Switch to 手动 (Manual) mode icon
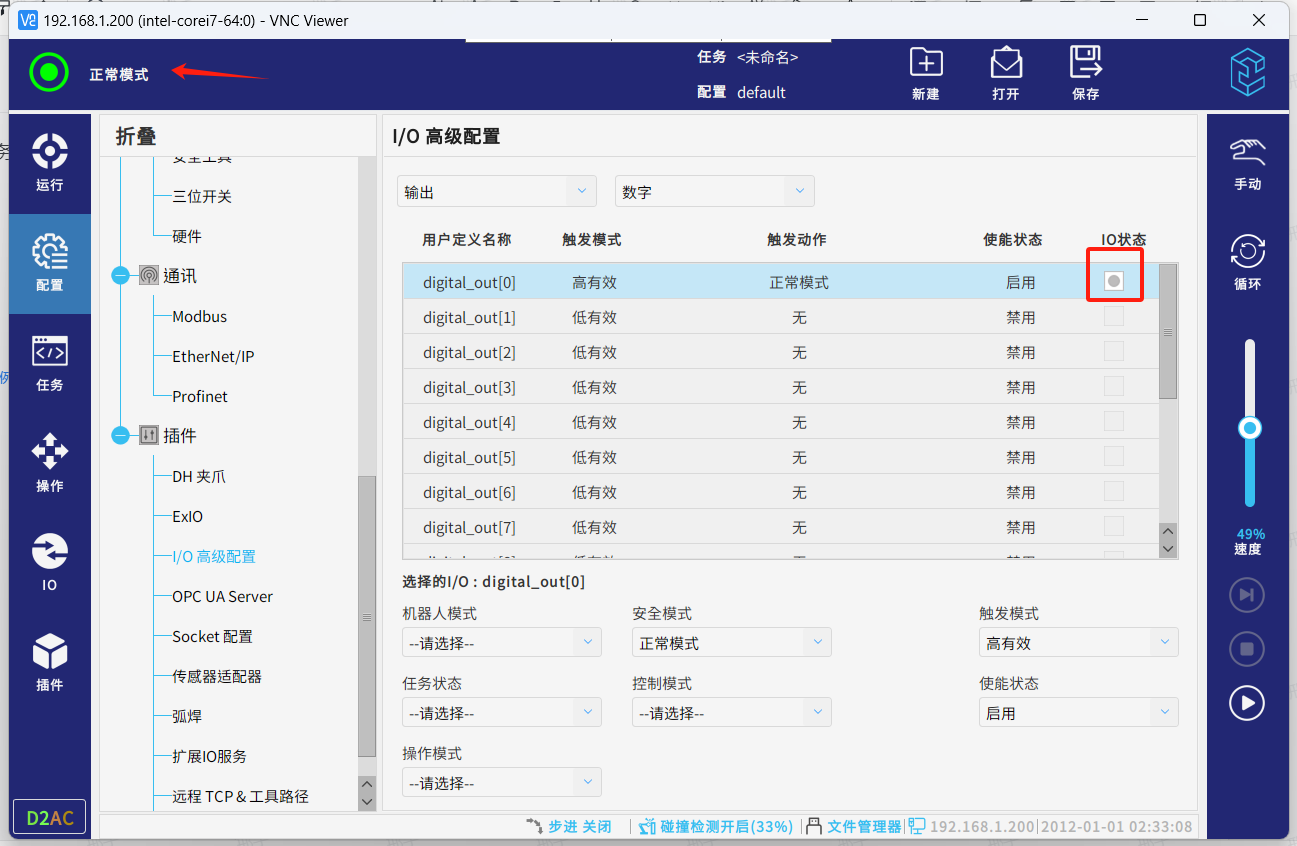The height and width of the screenshot is (846, 1297). pos(1247,163)
